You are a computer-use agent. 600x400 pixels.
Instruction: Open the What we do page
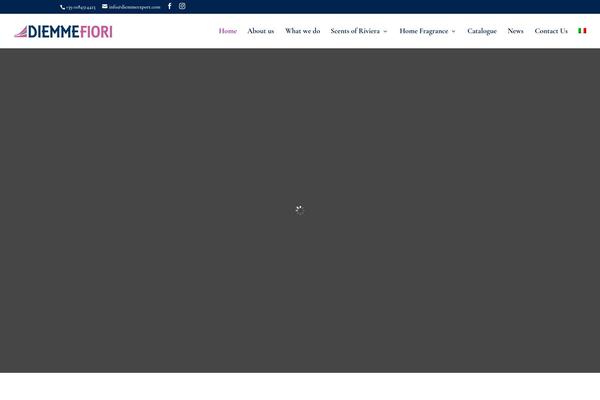click(302, 31)
